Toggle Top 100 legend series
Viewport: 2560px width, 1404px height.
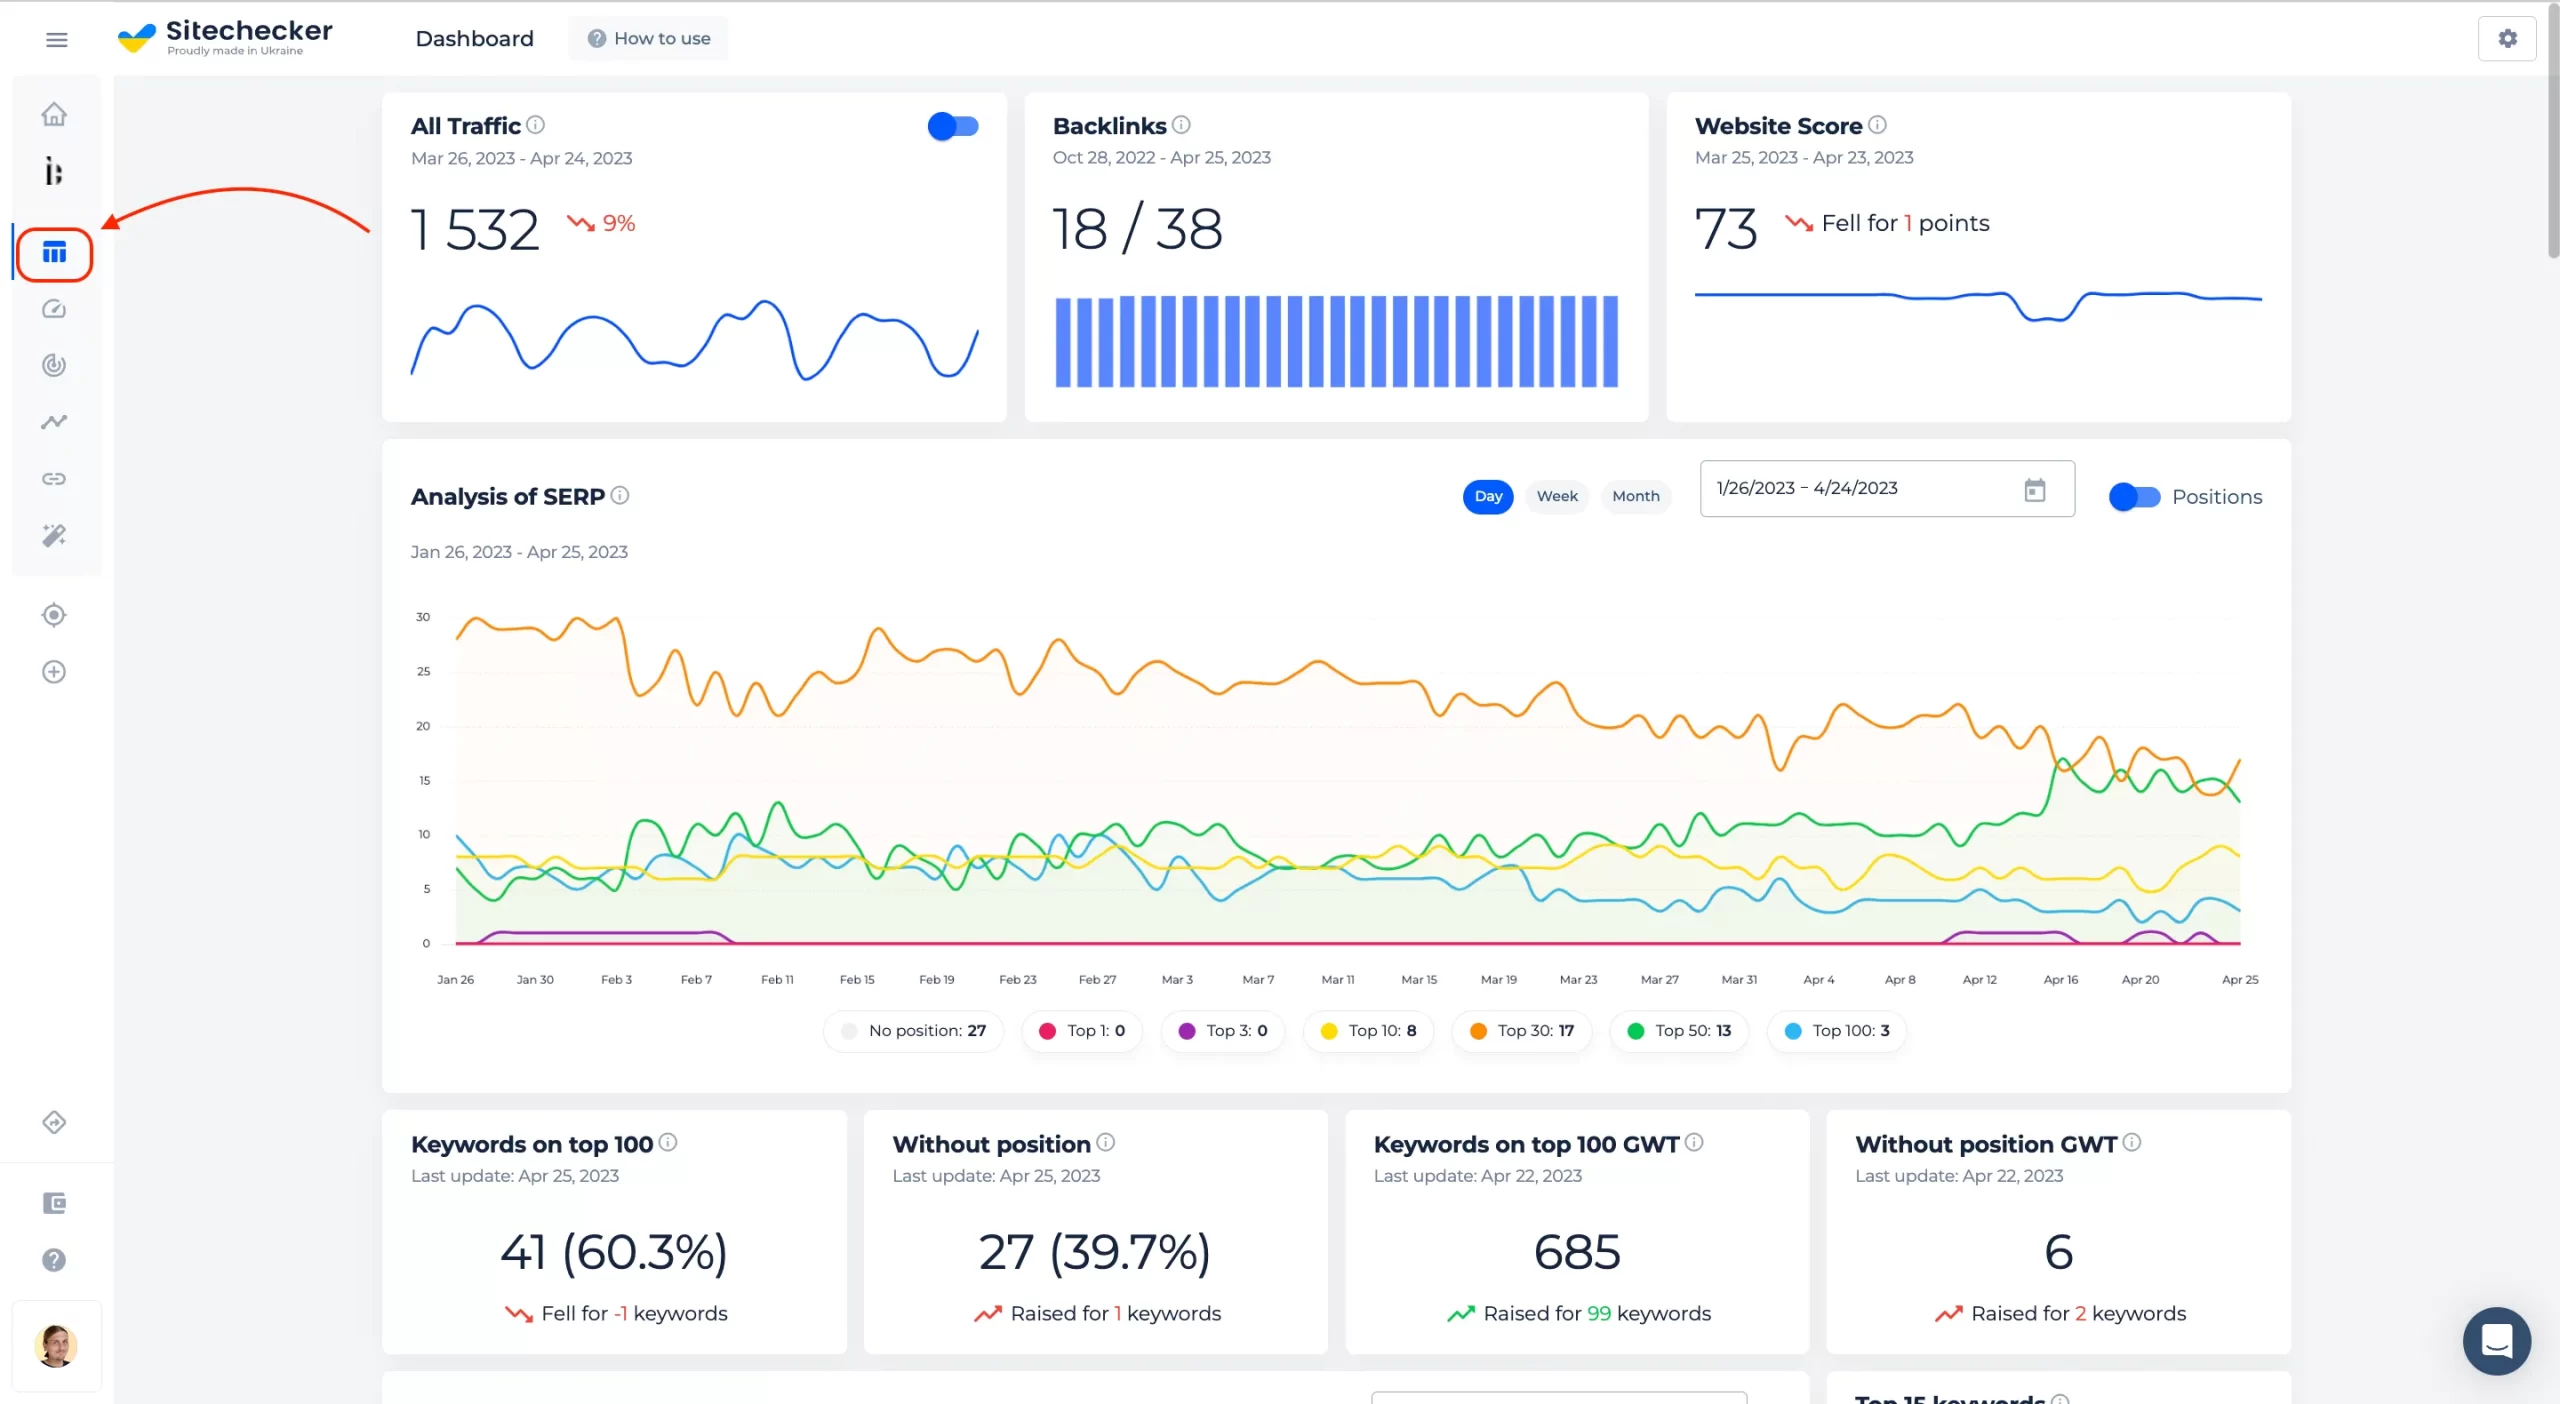1836,1031
